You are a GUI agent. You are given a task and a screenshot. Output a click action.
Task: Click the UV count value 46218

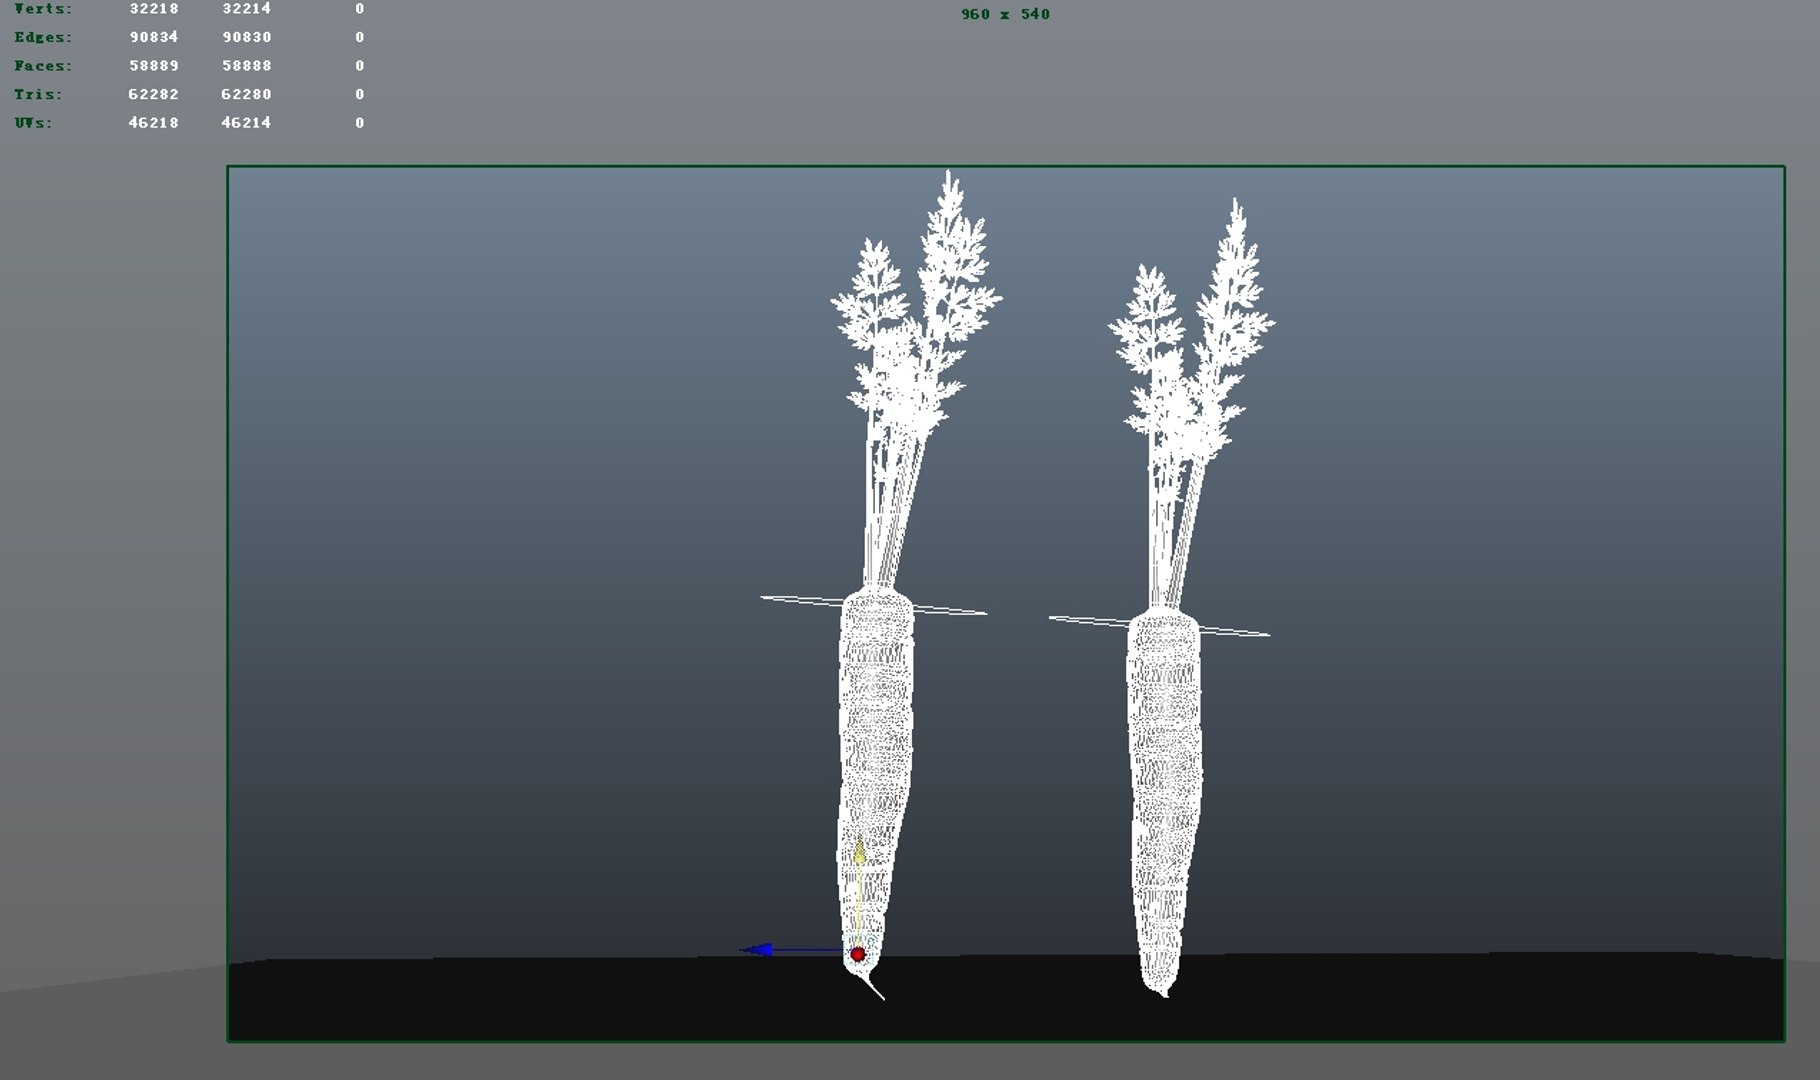click(x=154, y=123)
